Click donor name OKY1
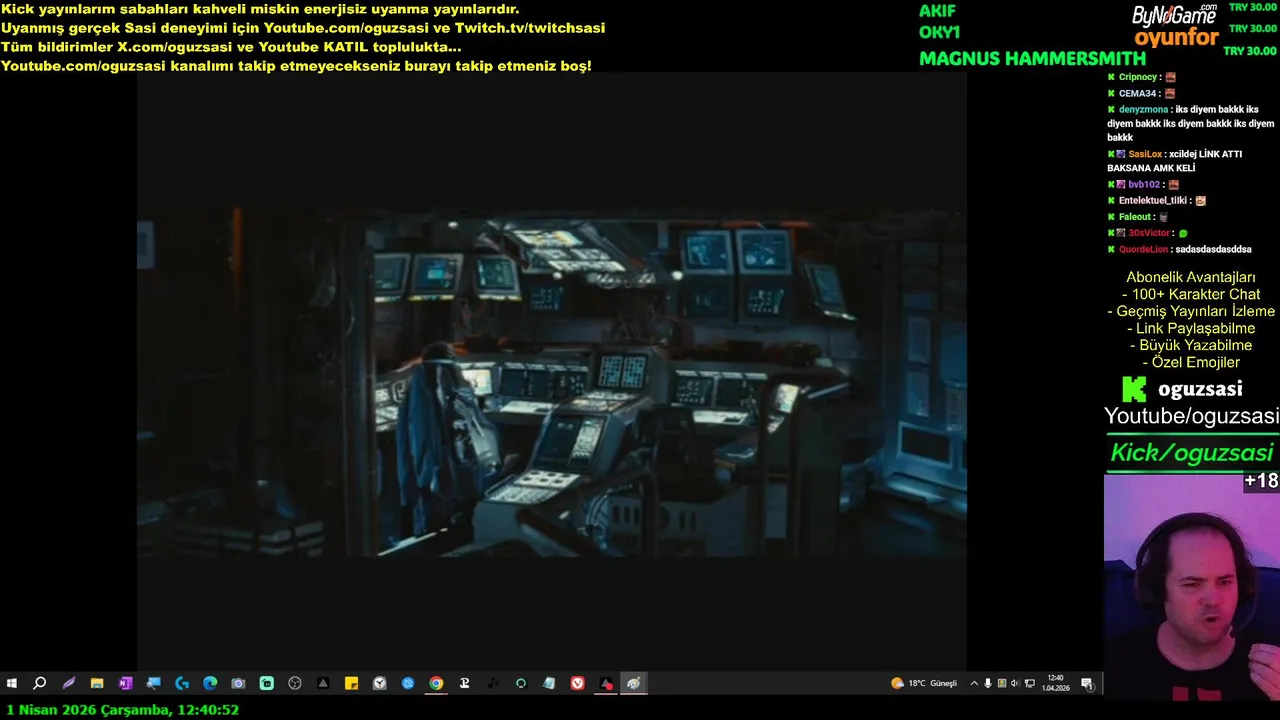This screenshot has width=1280, height=720. [939, 32]
